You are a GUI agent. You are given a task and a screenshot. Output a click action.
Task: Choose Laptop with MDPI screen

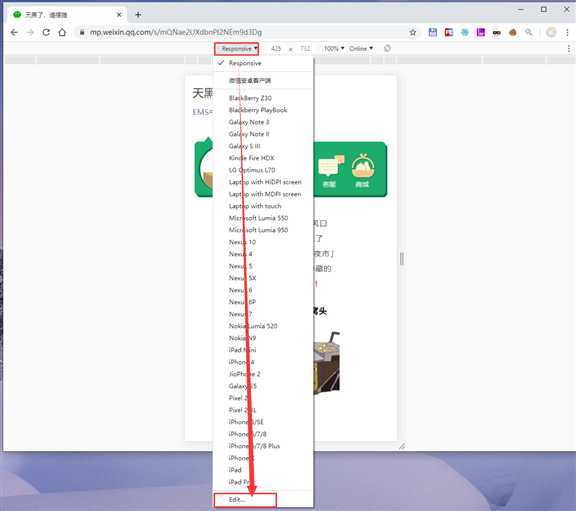tap(263, 194)
